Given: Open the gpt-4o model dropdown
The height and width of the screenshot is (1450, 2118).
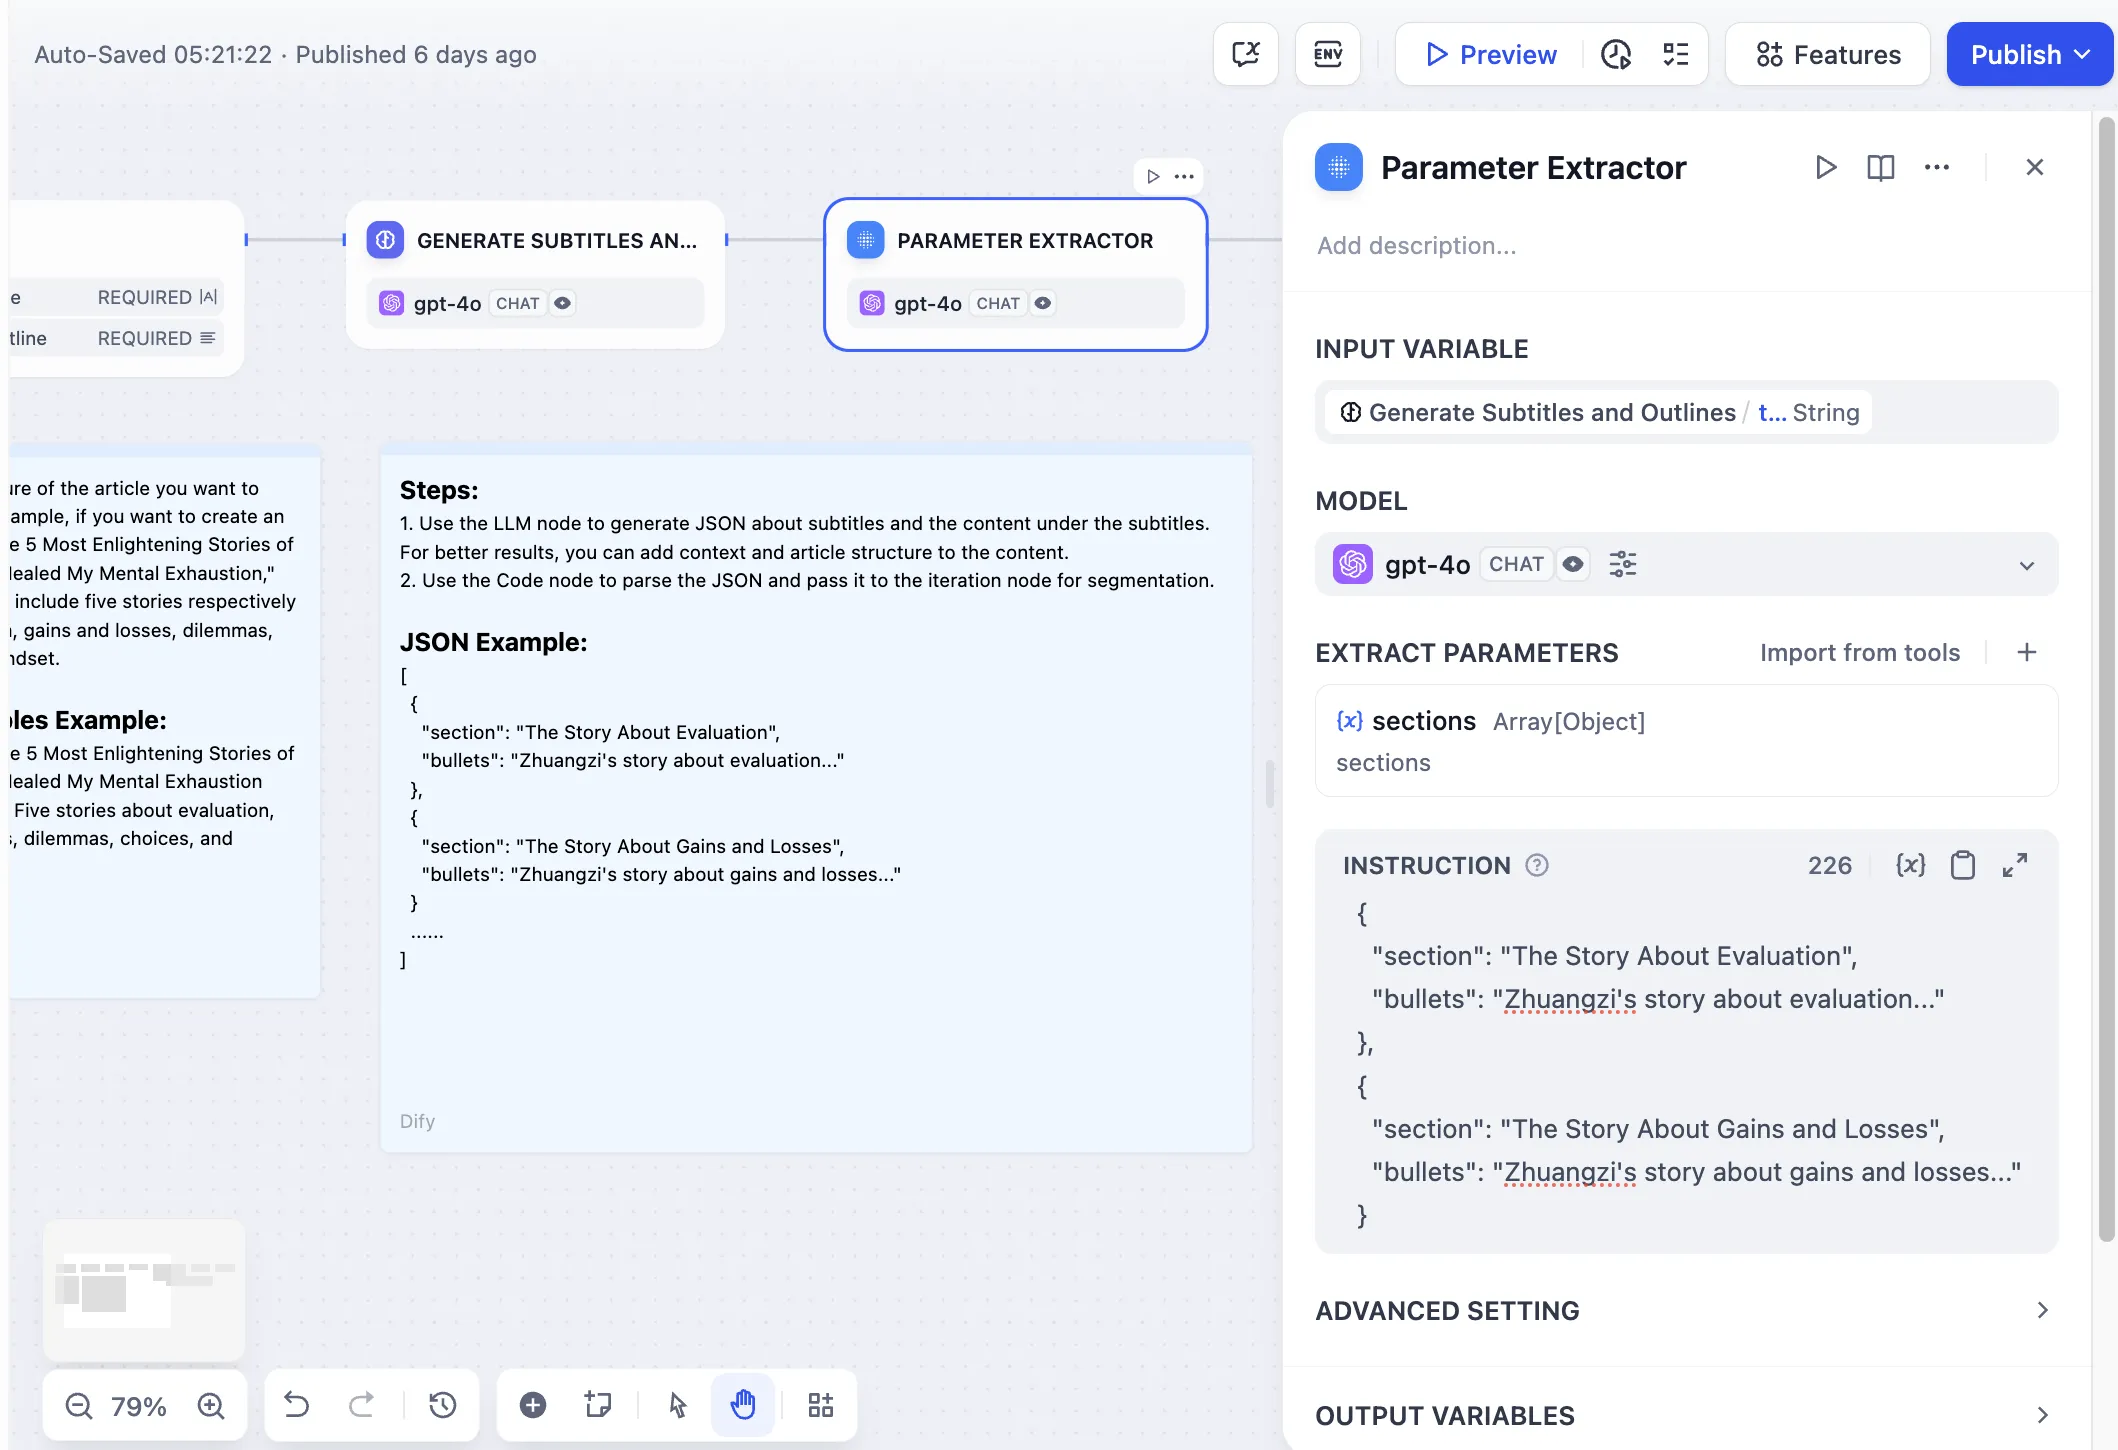Looking at the screenshot, I should click(2026, 565).
